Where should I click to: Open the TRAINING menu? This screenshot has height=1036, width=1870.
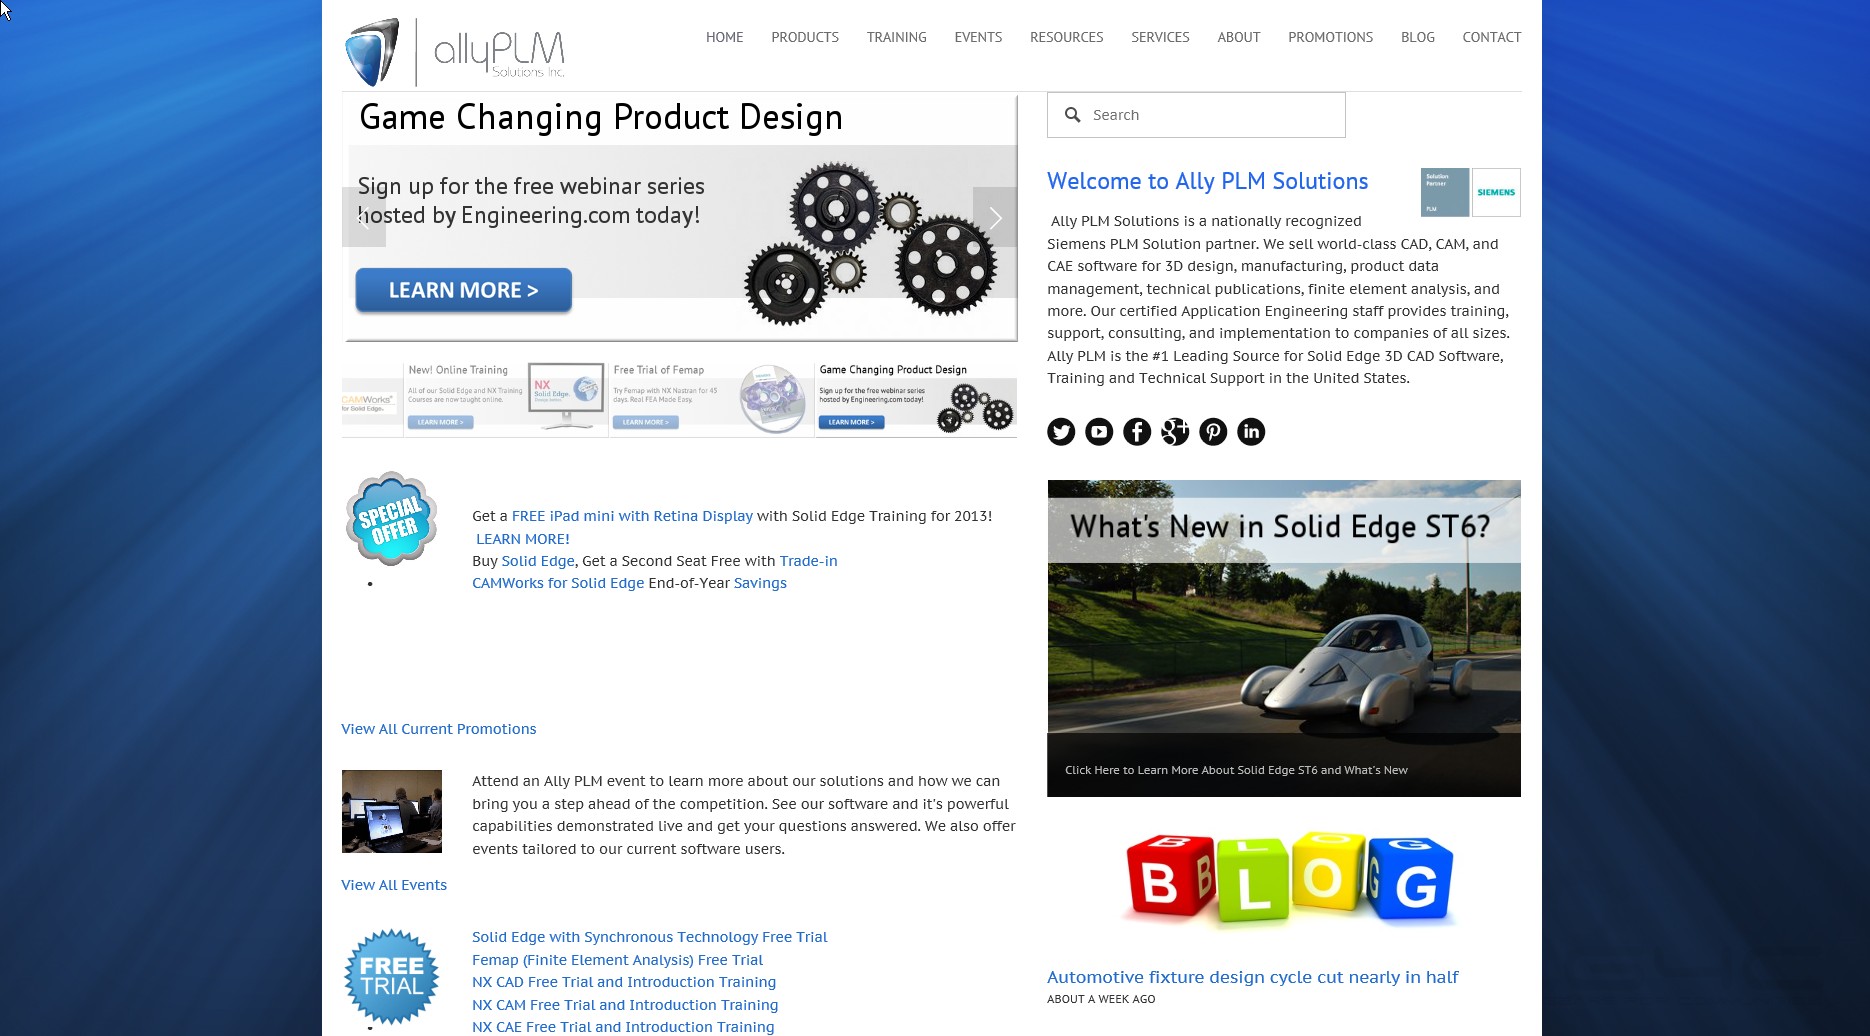click(896, 37)
